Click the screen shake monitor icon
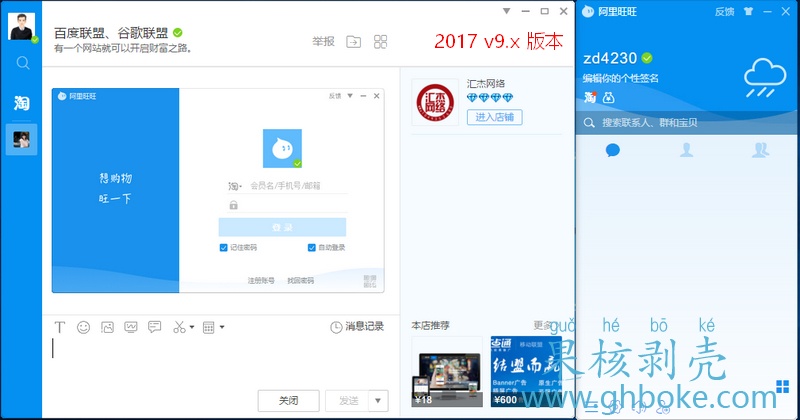Viewport: 800px width, 420px height. [x=131, y=327]
